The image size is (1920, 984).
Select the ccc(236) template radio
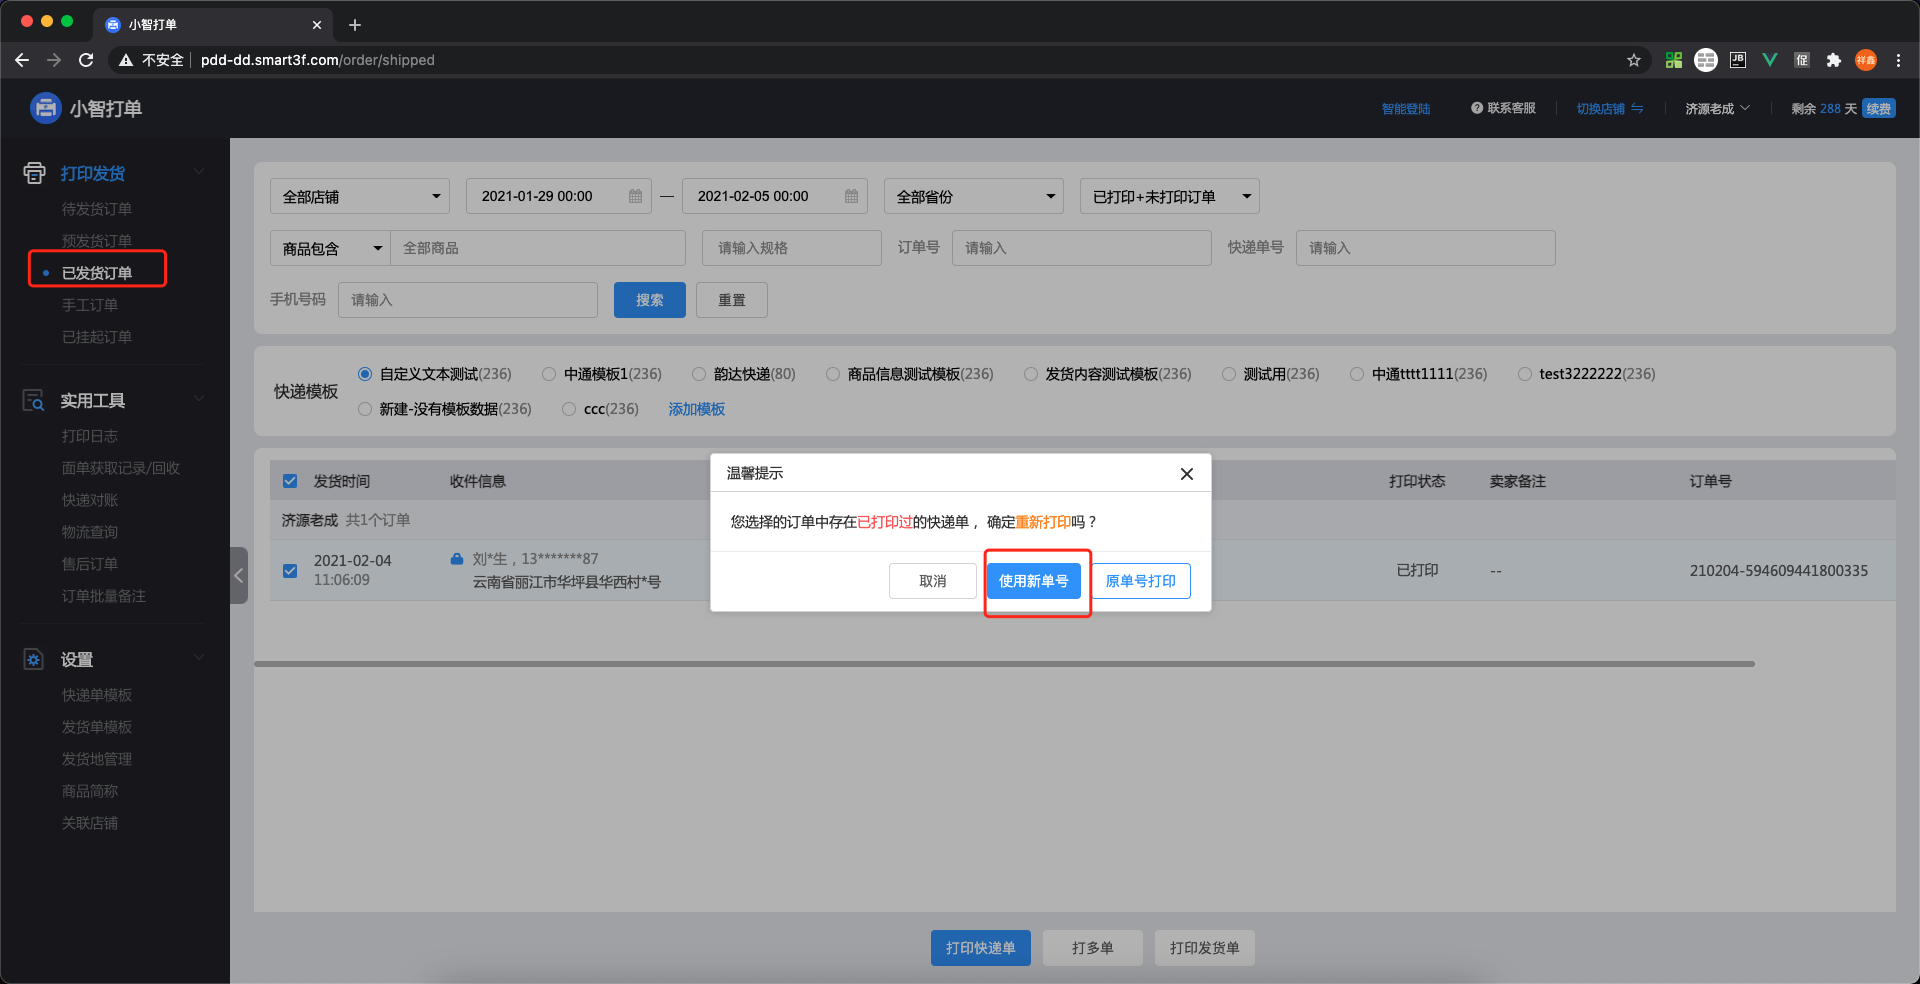(x=569, y=409)
